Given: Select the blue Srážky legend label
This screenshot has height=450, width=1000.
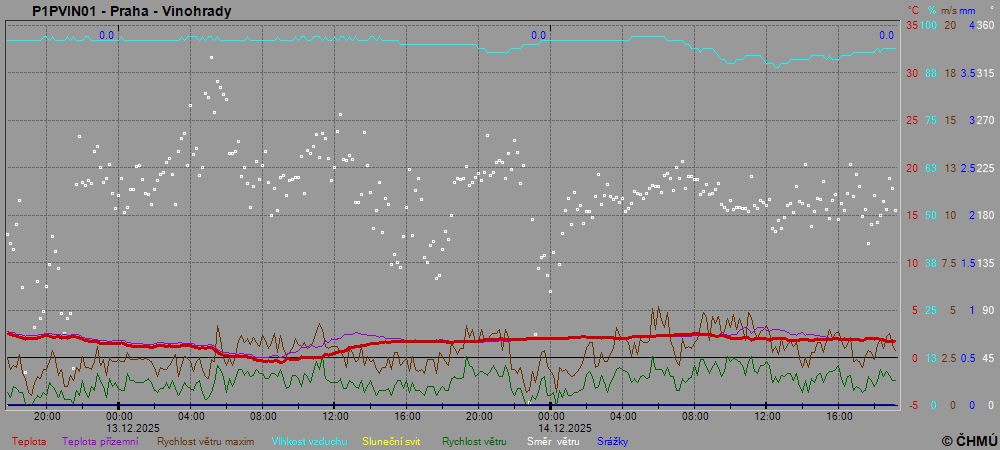Looking at the screenshot, I should click(613, 441).
